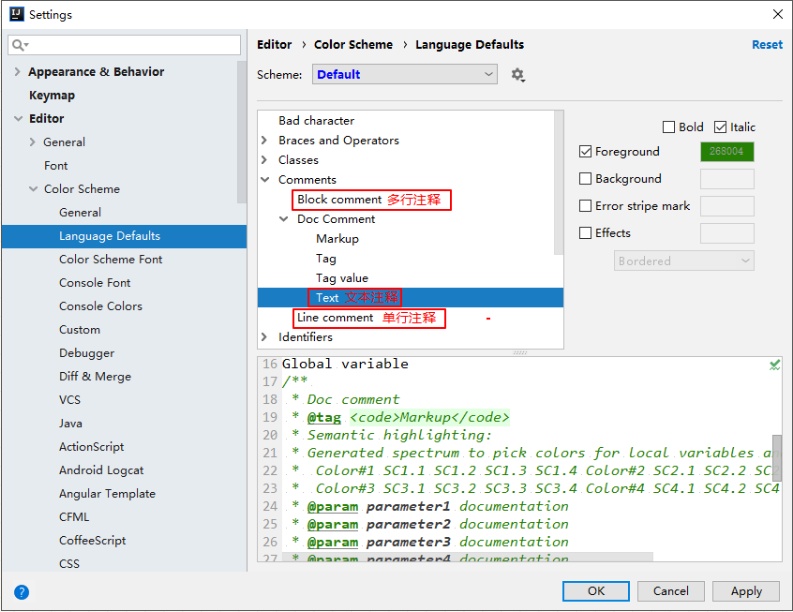Select the Block comment item

(x=339, y=200)
